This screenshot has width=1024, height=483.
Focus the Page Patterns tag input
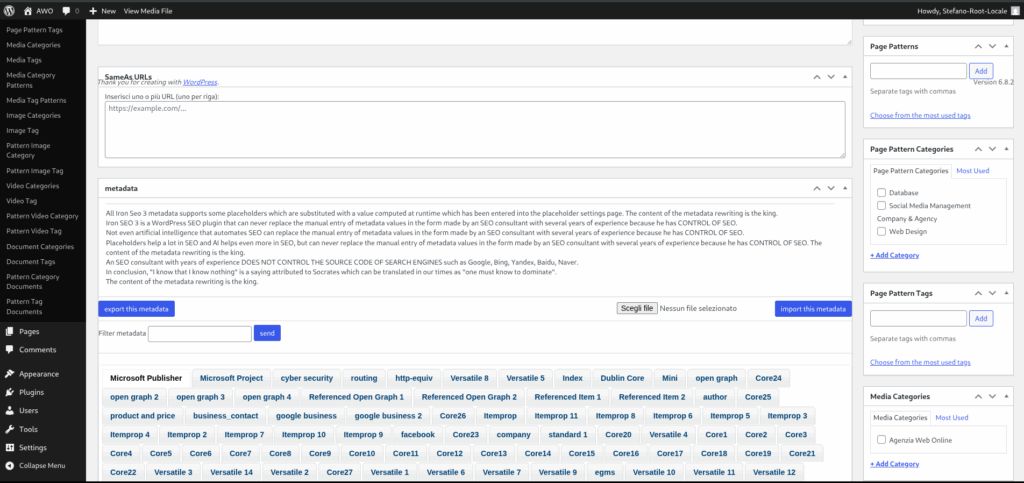(x=918, y=71)
